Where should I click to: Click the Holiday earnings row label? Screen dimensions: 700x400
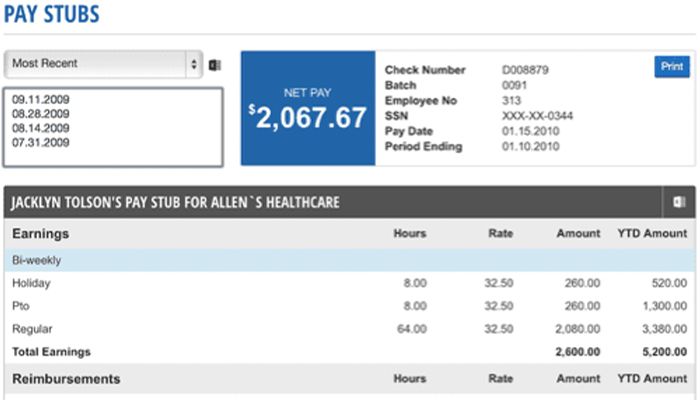pyautogui.click(x=31, y=283)
